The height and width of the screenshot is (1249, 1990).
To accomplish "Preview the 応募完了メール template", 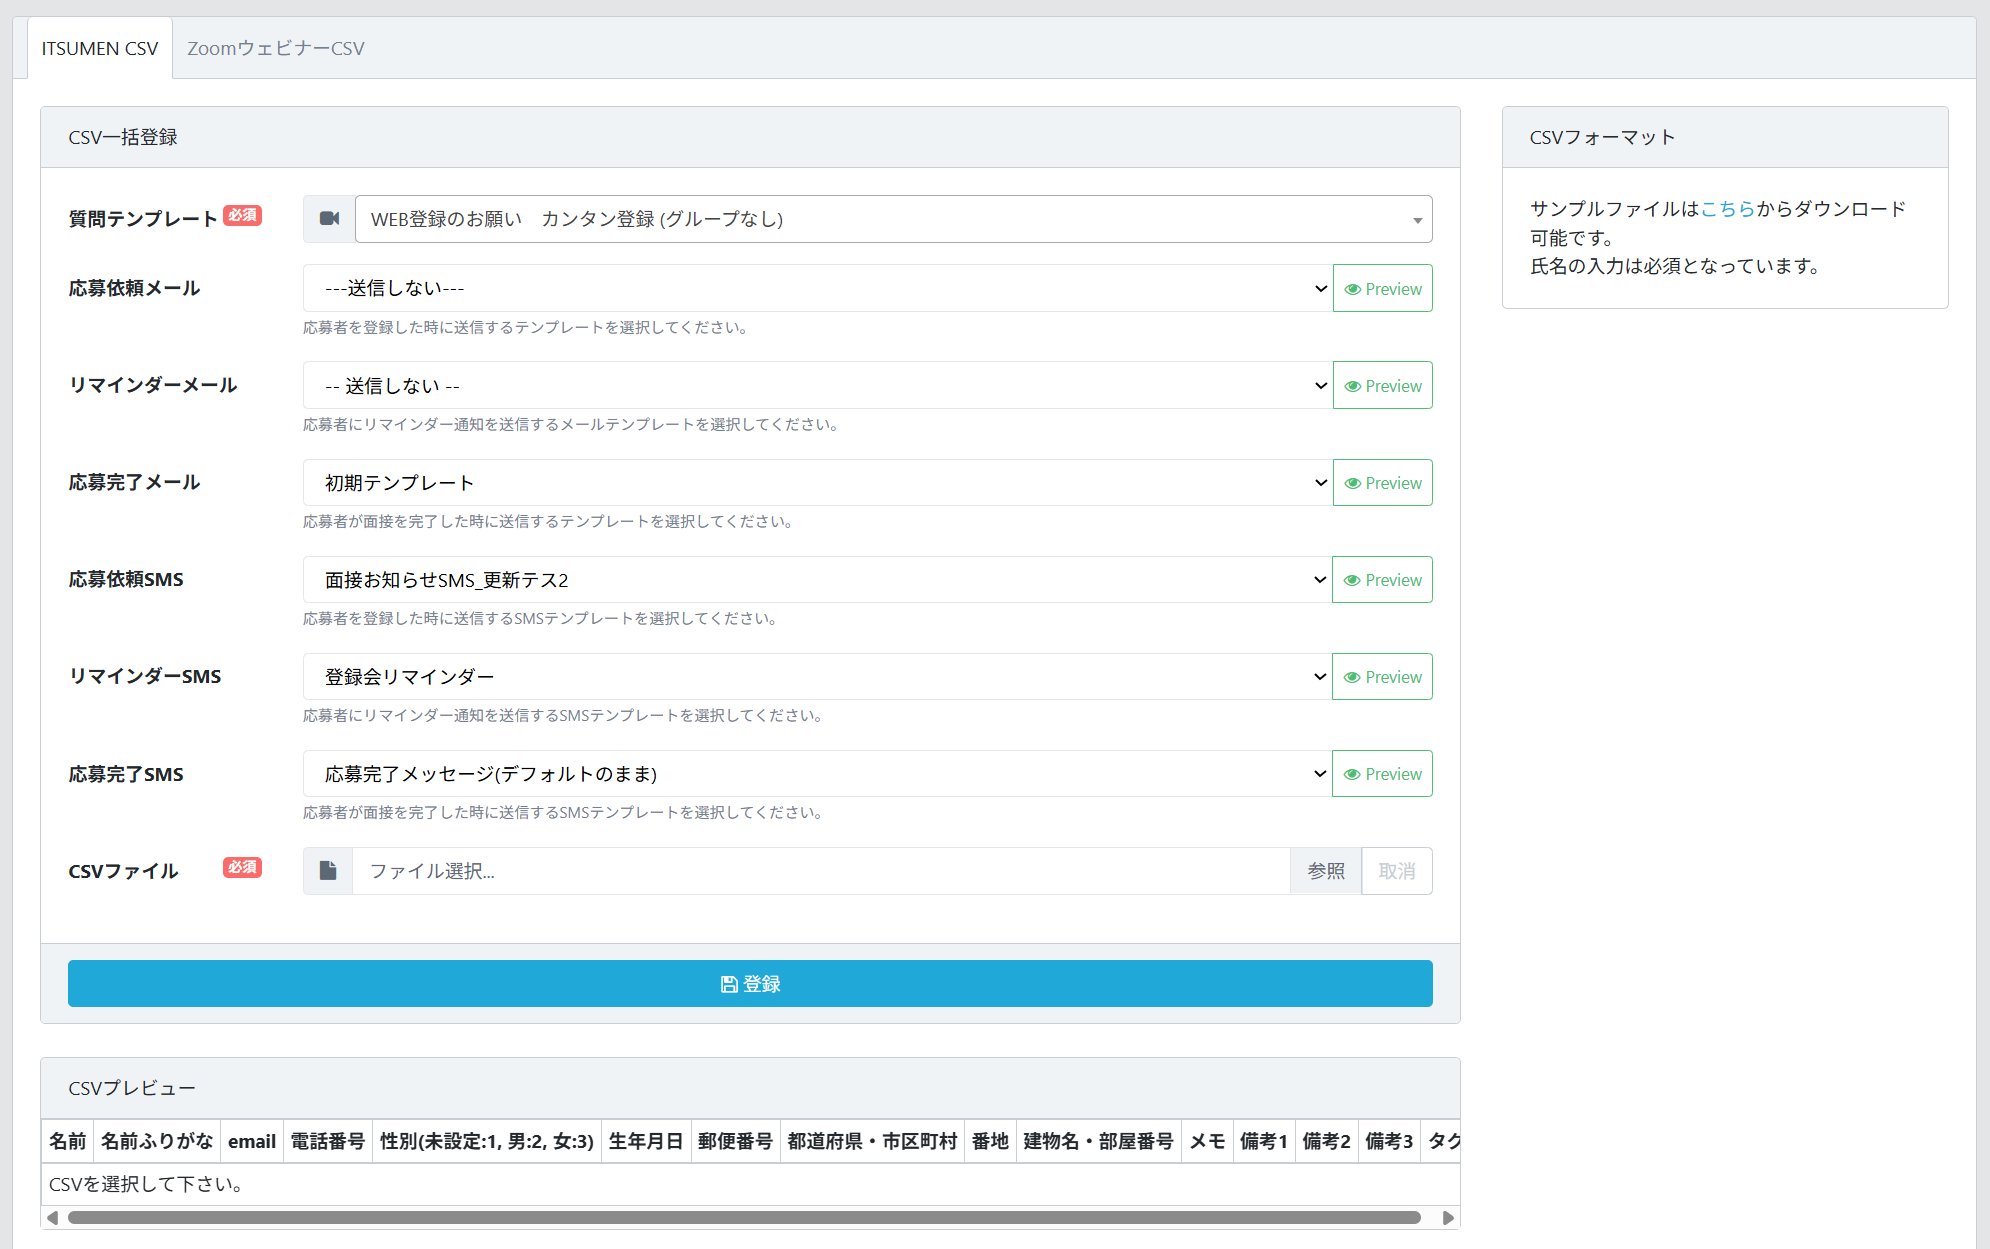I will coord(1382,483).
